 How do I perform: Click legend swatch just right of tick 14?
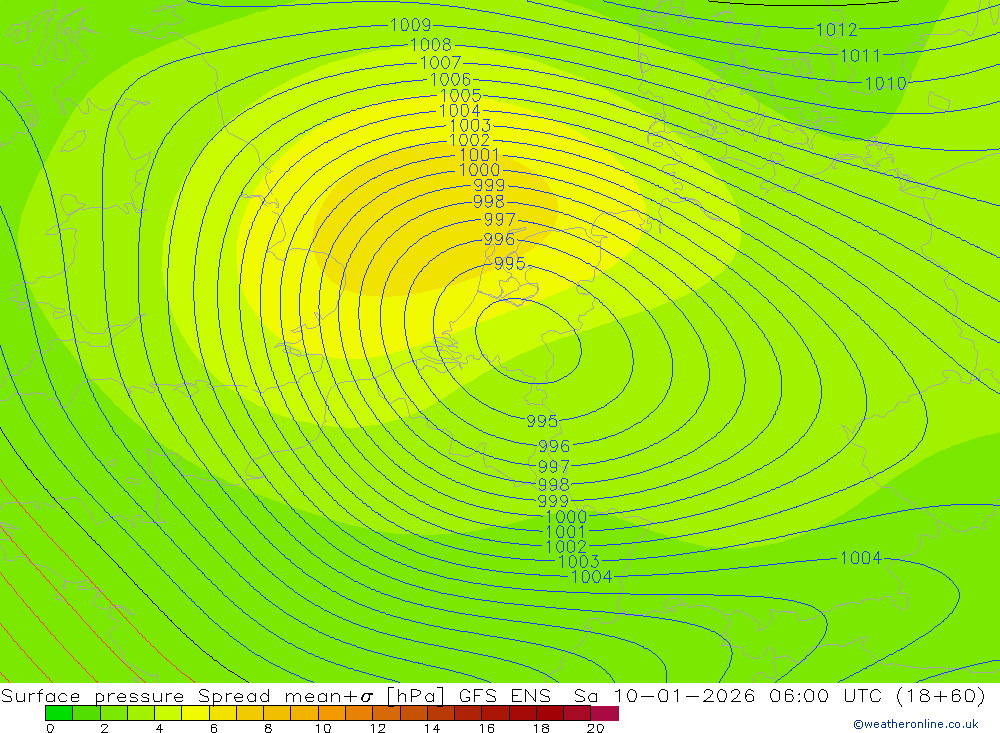[441, 713]
